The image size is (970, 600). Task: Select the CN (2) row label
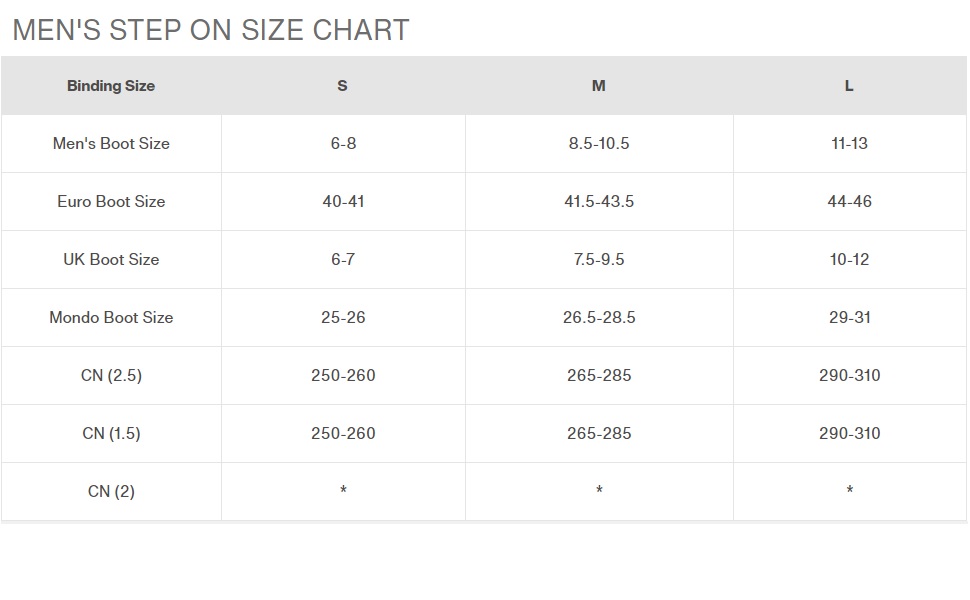pyautogui.click(x=111, y=492)
